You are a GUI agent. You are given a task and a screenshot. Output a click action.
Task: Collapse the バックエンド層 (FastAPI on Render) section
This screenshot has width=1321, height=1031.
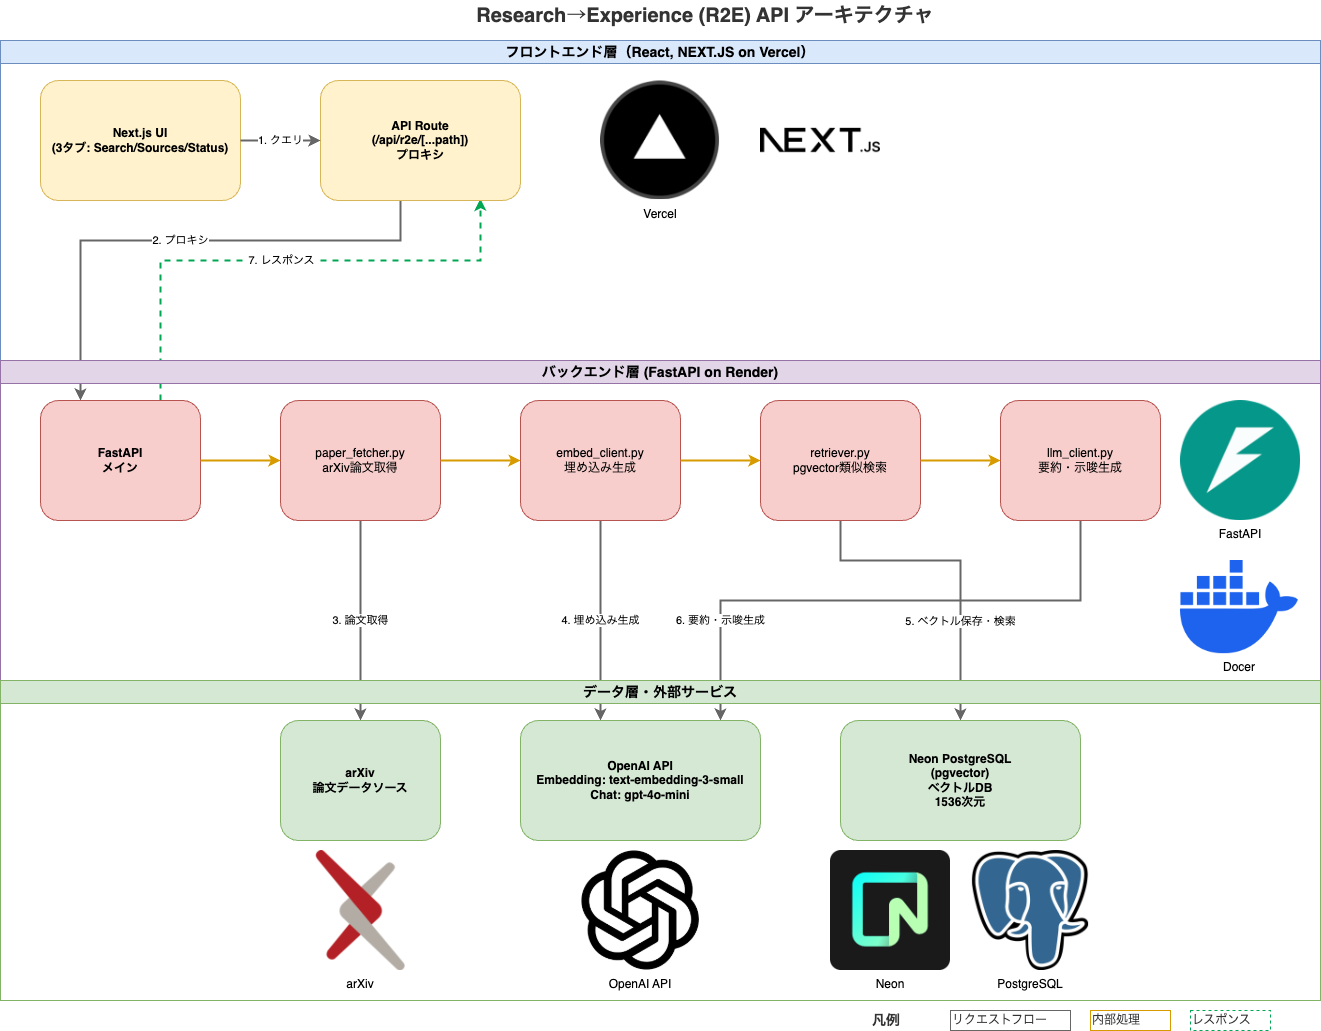click(x=660, y=371)
